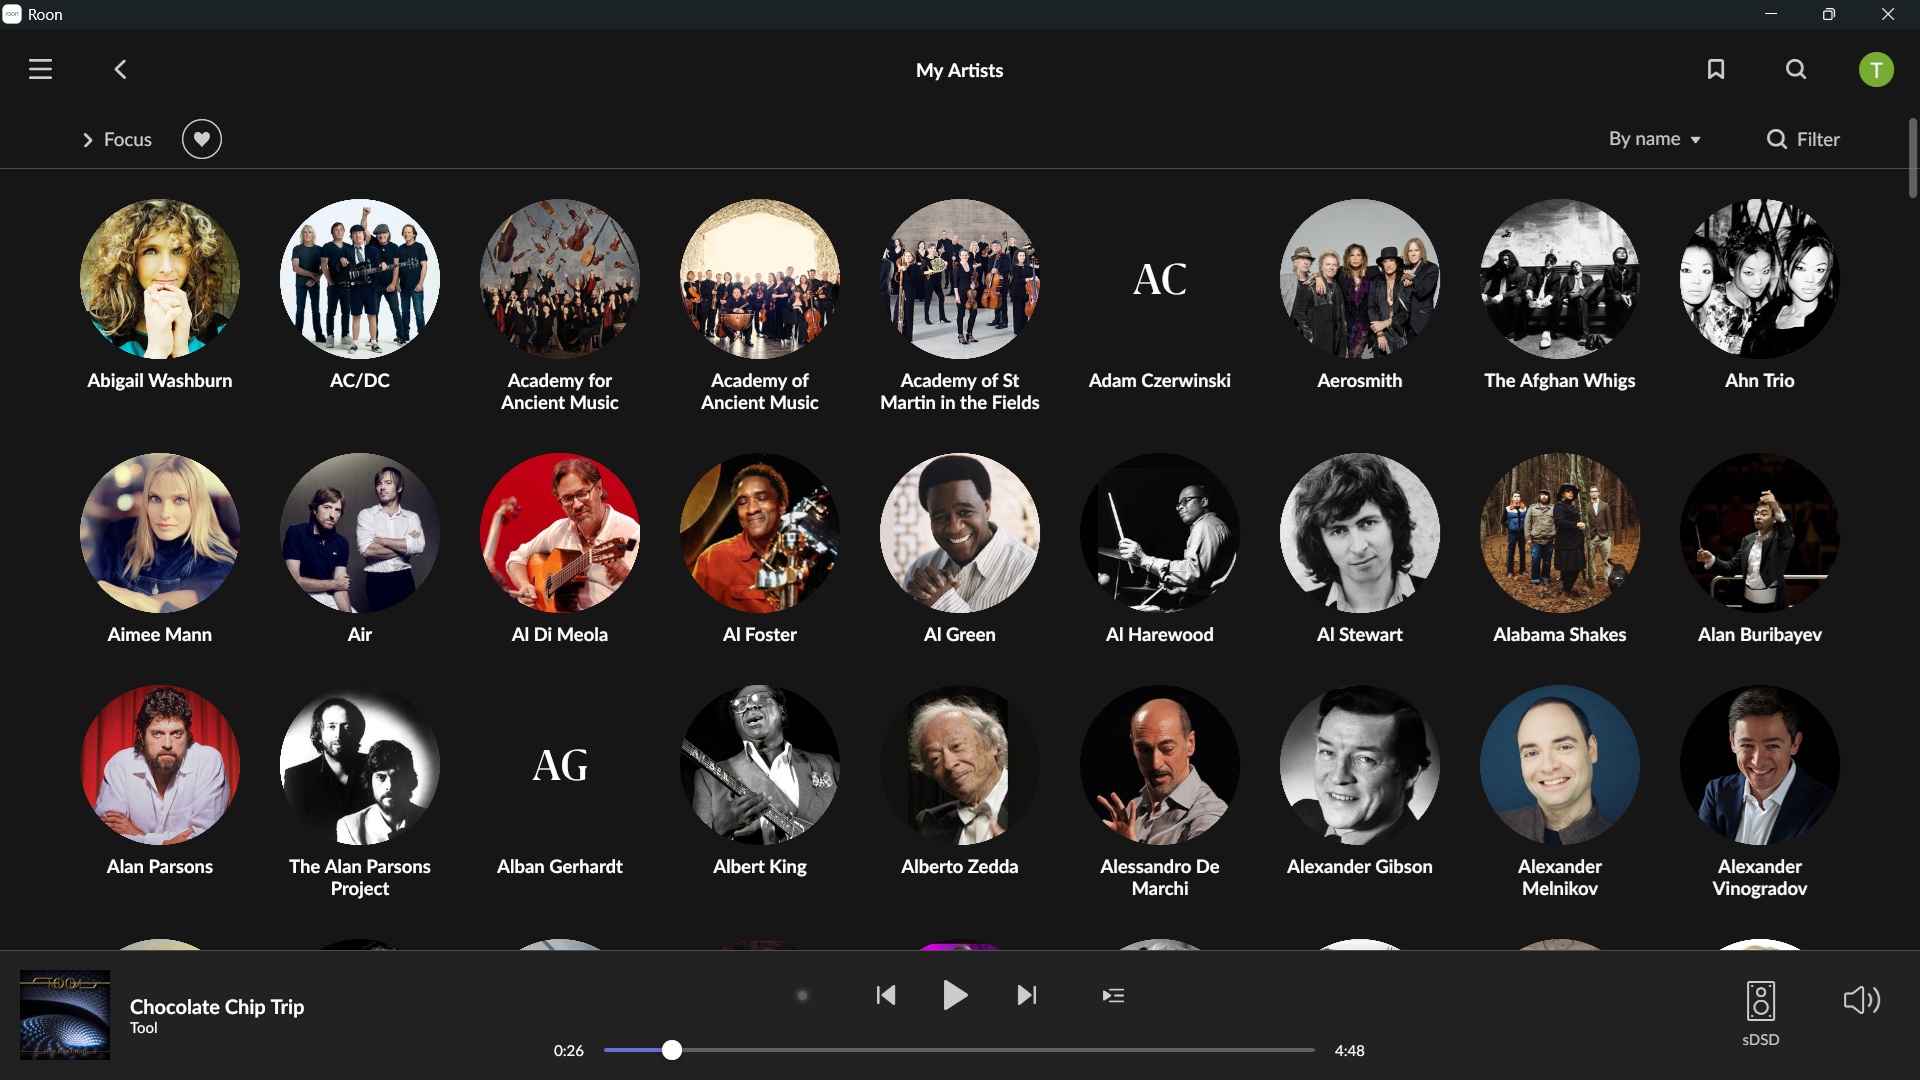Open the play queue icon

point(1113,995)
